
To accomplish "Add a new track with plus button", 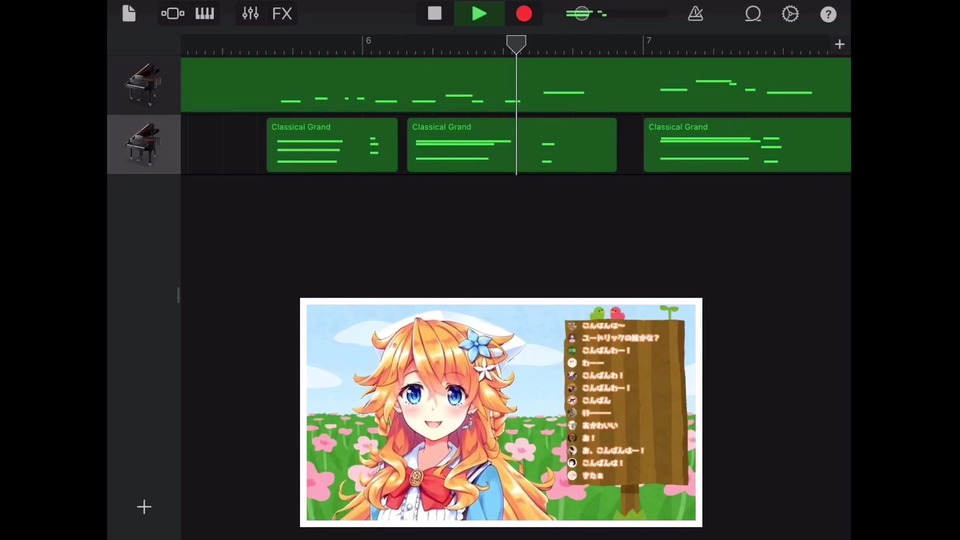I will click(144, 507).
